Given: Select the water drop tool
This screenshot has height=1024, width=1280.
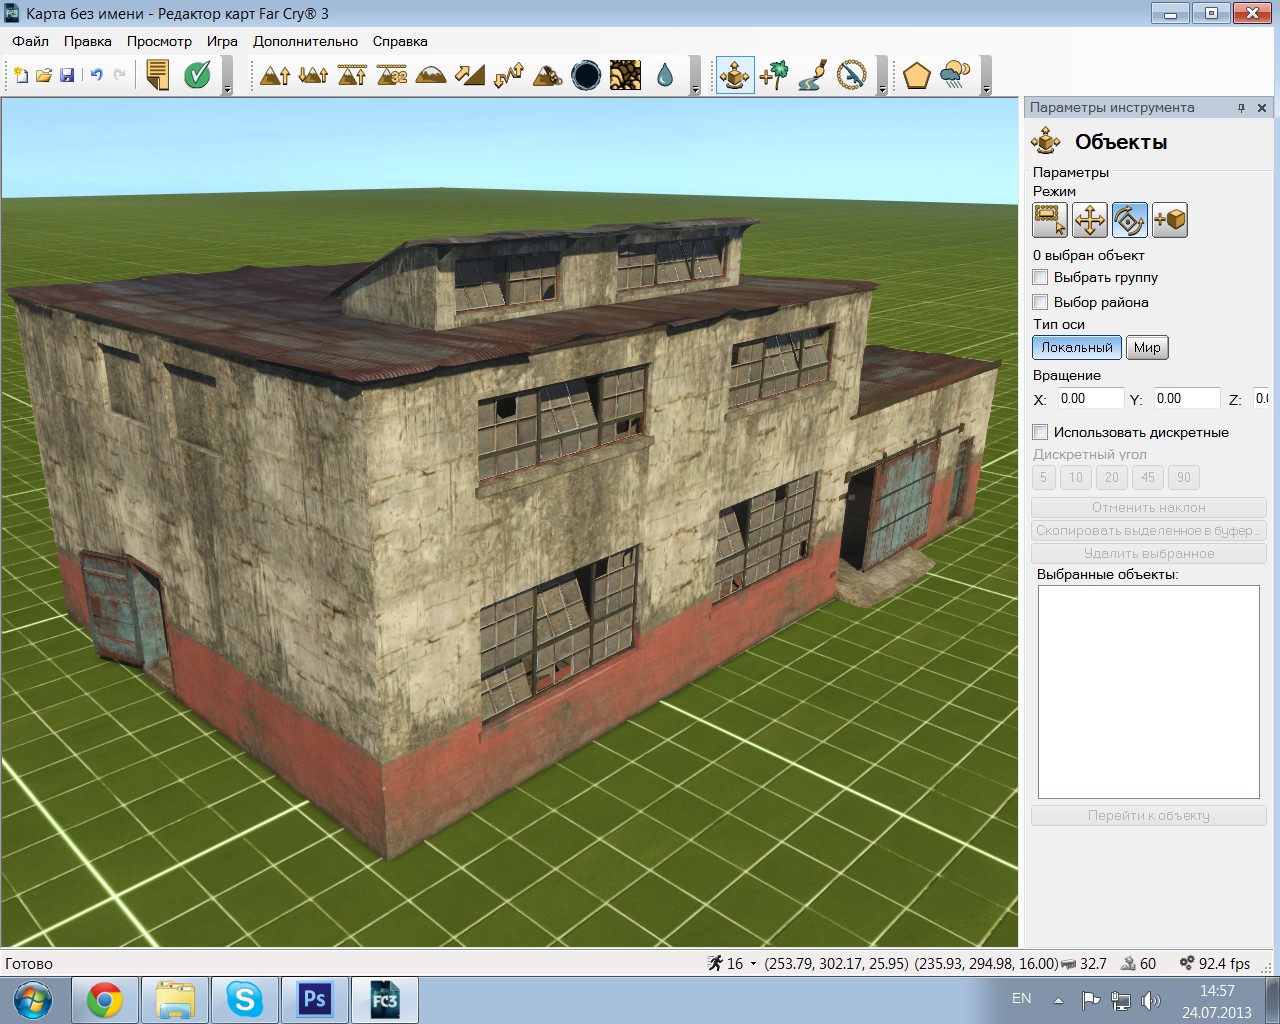Looking at the screenshot, I should click(665, 75).
